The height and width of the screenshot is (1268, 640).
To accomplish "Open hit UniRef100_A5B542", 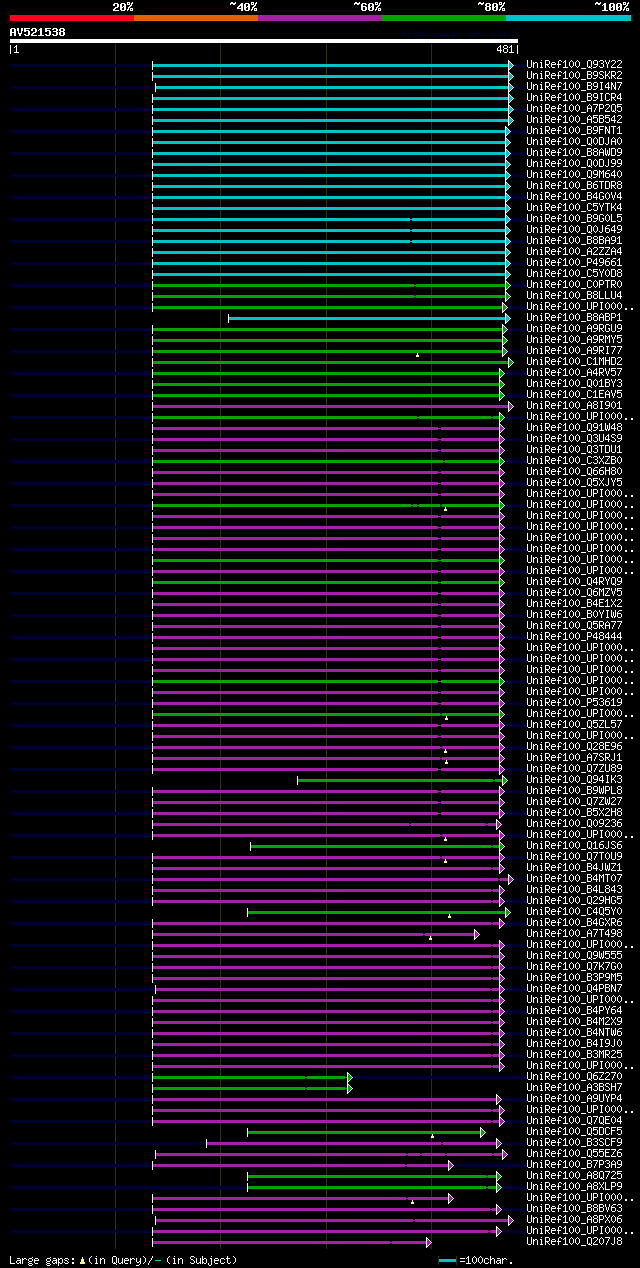I will (x=574, y=119).
